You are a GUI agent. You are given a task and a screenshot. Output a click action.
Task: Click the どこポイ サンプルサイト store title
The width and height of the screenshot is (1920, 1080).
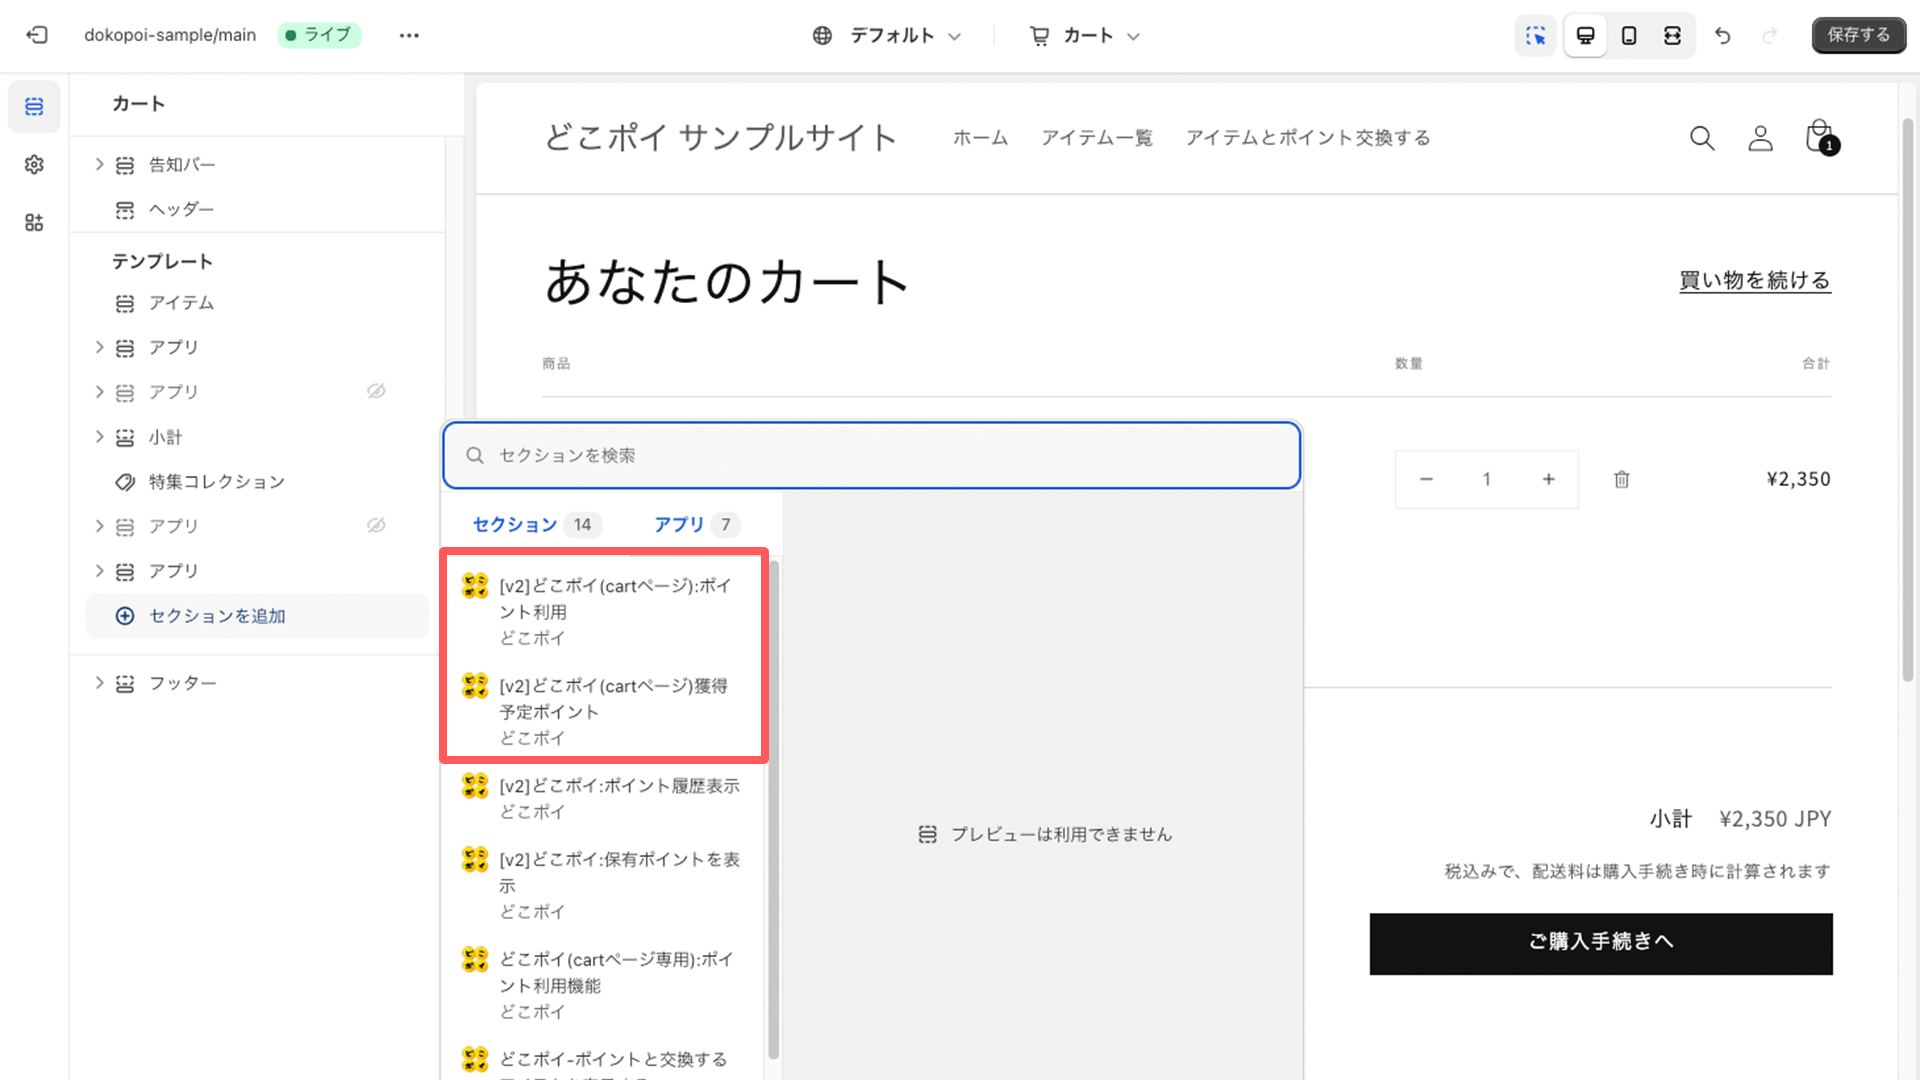(x=720, y=138)
